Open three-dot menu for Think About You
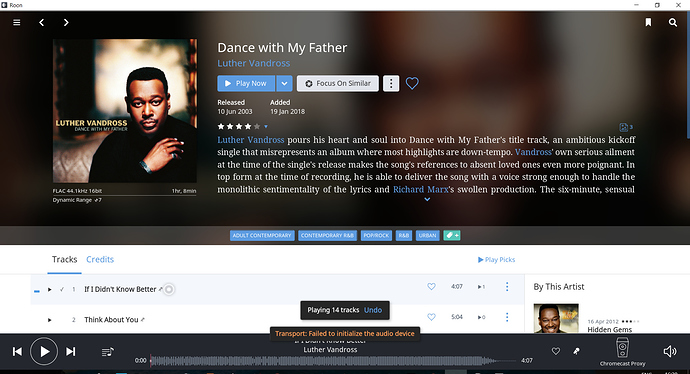 coord(507,317)
